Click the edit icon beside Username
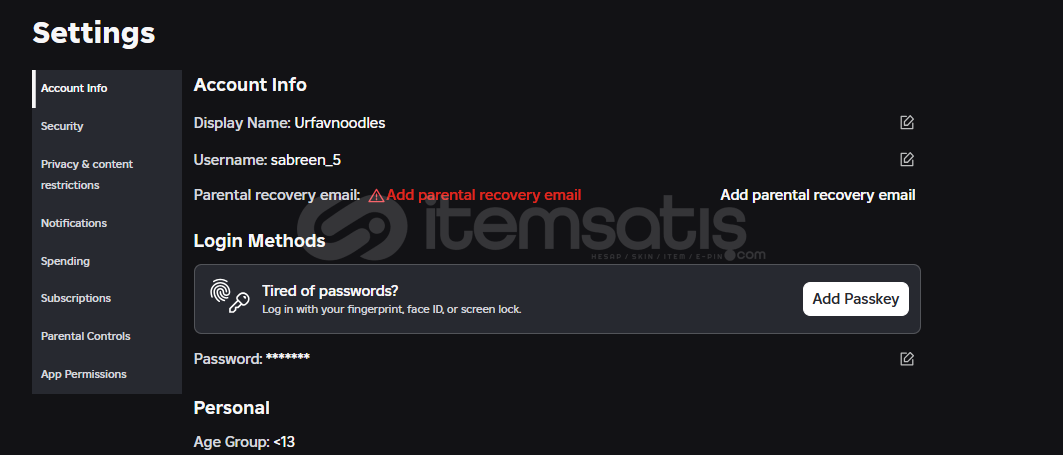 (906, 159)
